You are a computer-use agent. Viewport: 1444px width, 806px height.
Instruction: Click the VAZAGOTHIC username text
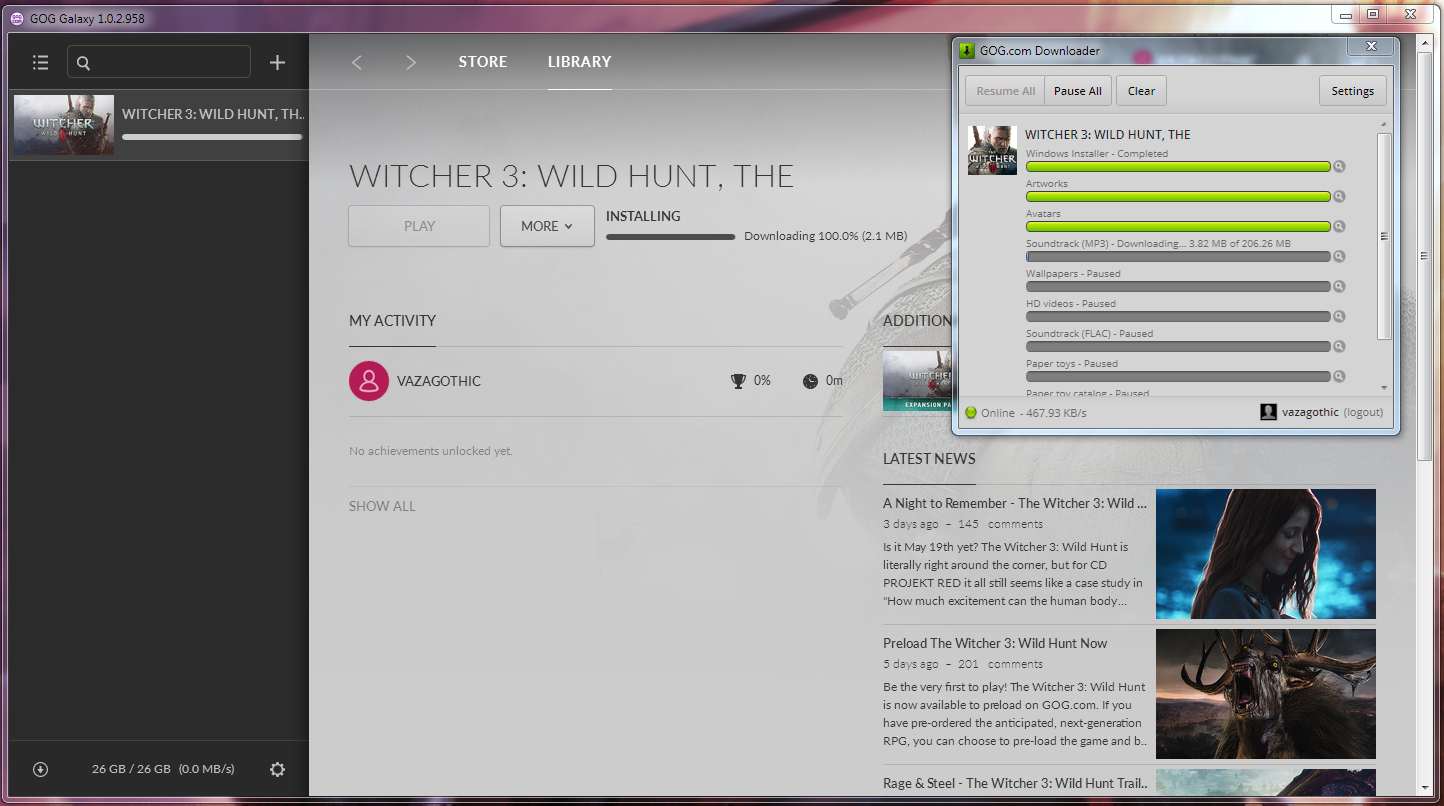coord(439,381)
